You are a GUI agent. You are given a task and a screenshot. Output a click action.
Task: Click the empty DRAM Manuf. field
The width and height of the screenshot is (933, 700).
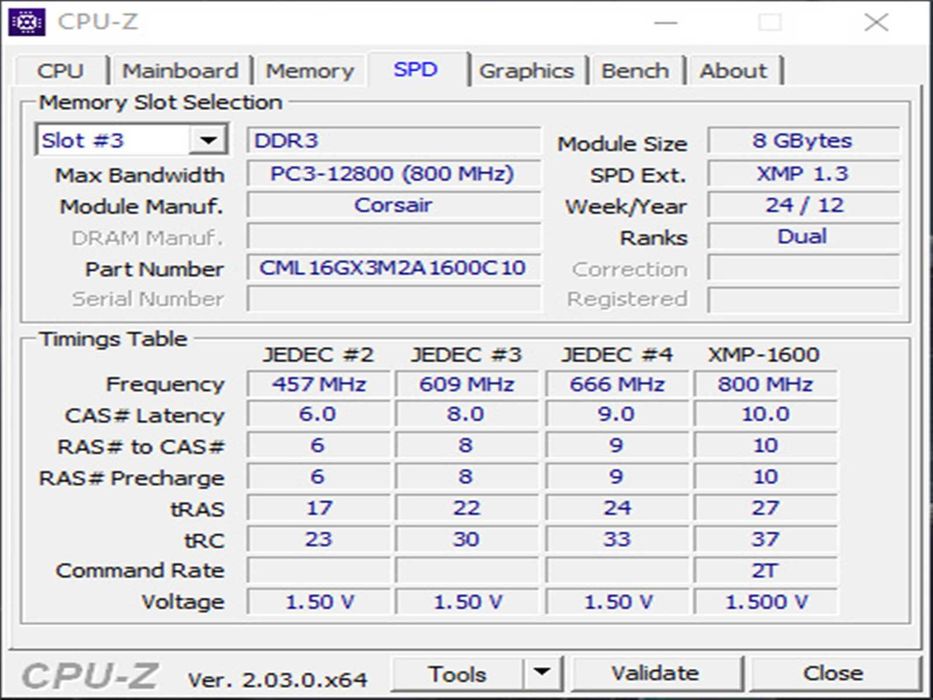tap(393, 236)
